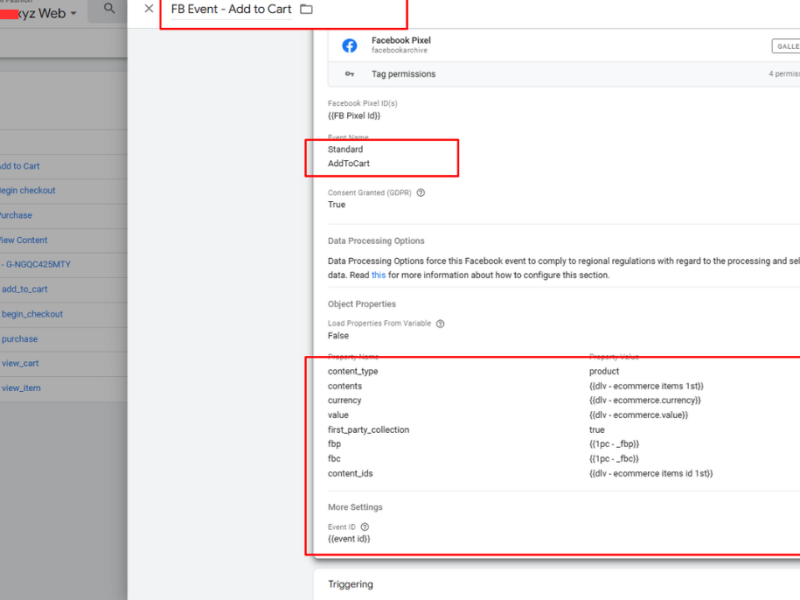Click the {{dlv - ecommerce items id 1st}} value
Image resolution: width=800 pixels, height=600 pixels.
pyautogui.click(x=651, y=473)
